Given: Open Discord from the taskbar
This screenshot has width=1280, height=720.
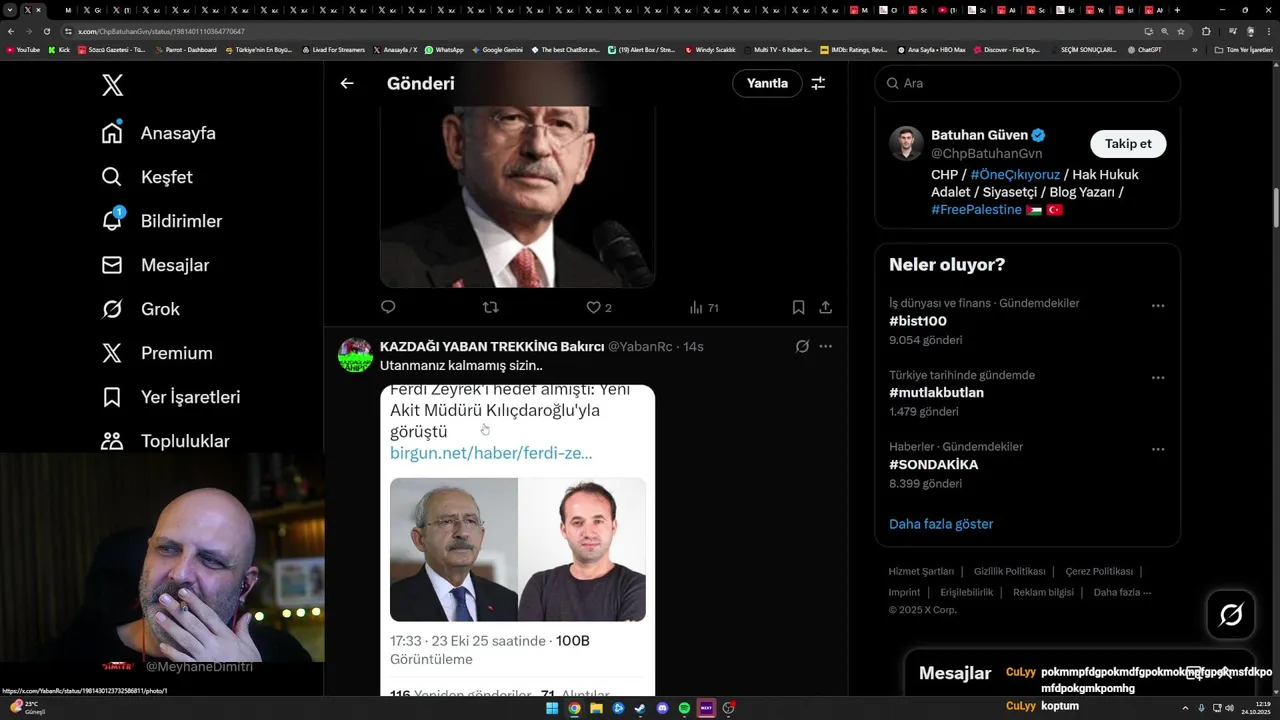Looking at the screenshot, I should coord(662,708).
